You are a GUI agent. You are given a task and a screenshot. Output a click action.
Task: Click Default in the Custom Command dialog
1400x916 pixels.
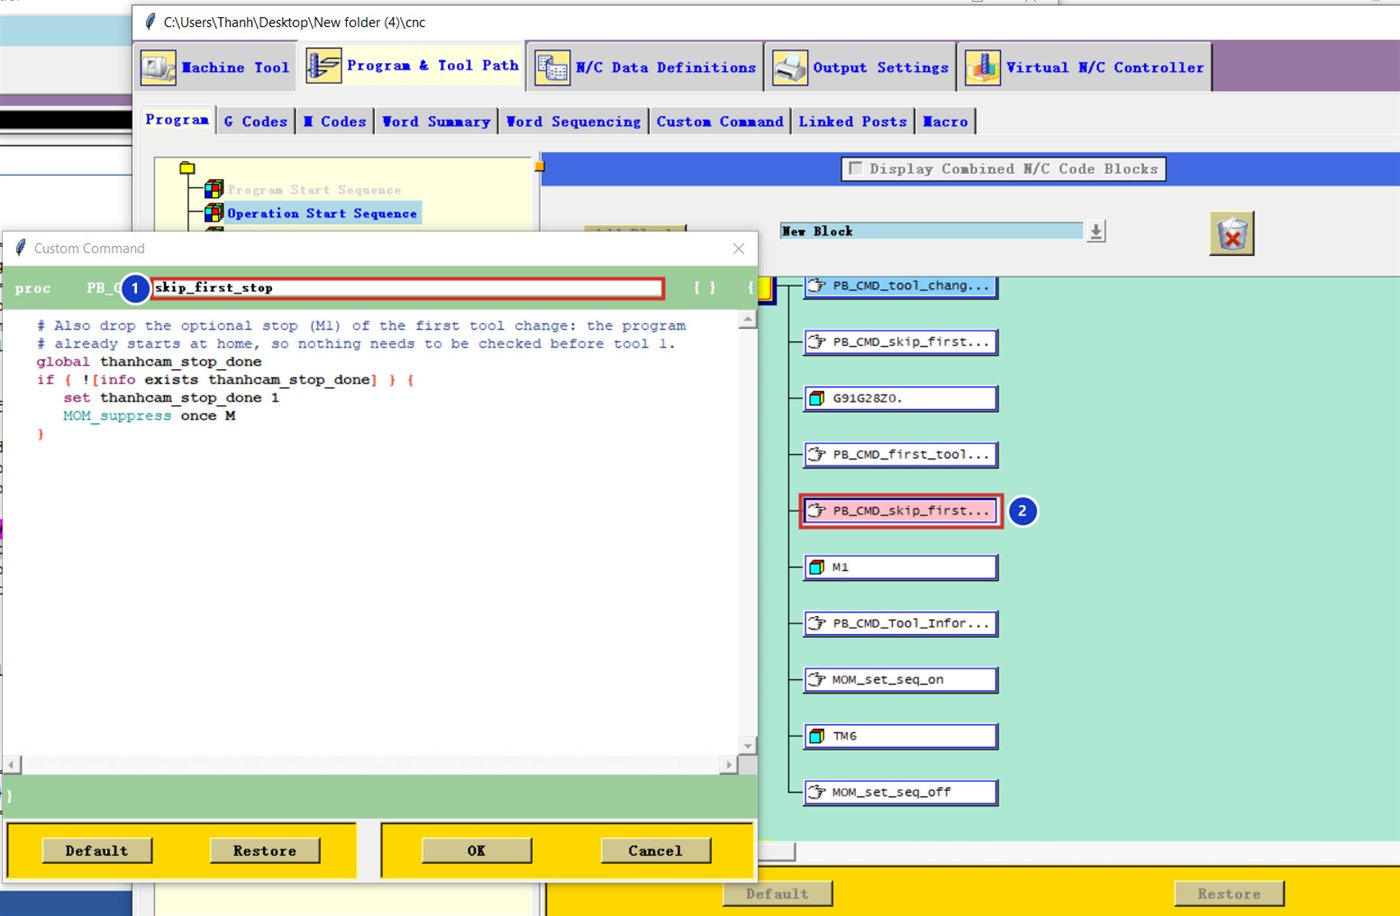tap(97, 851)
